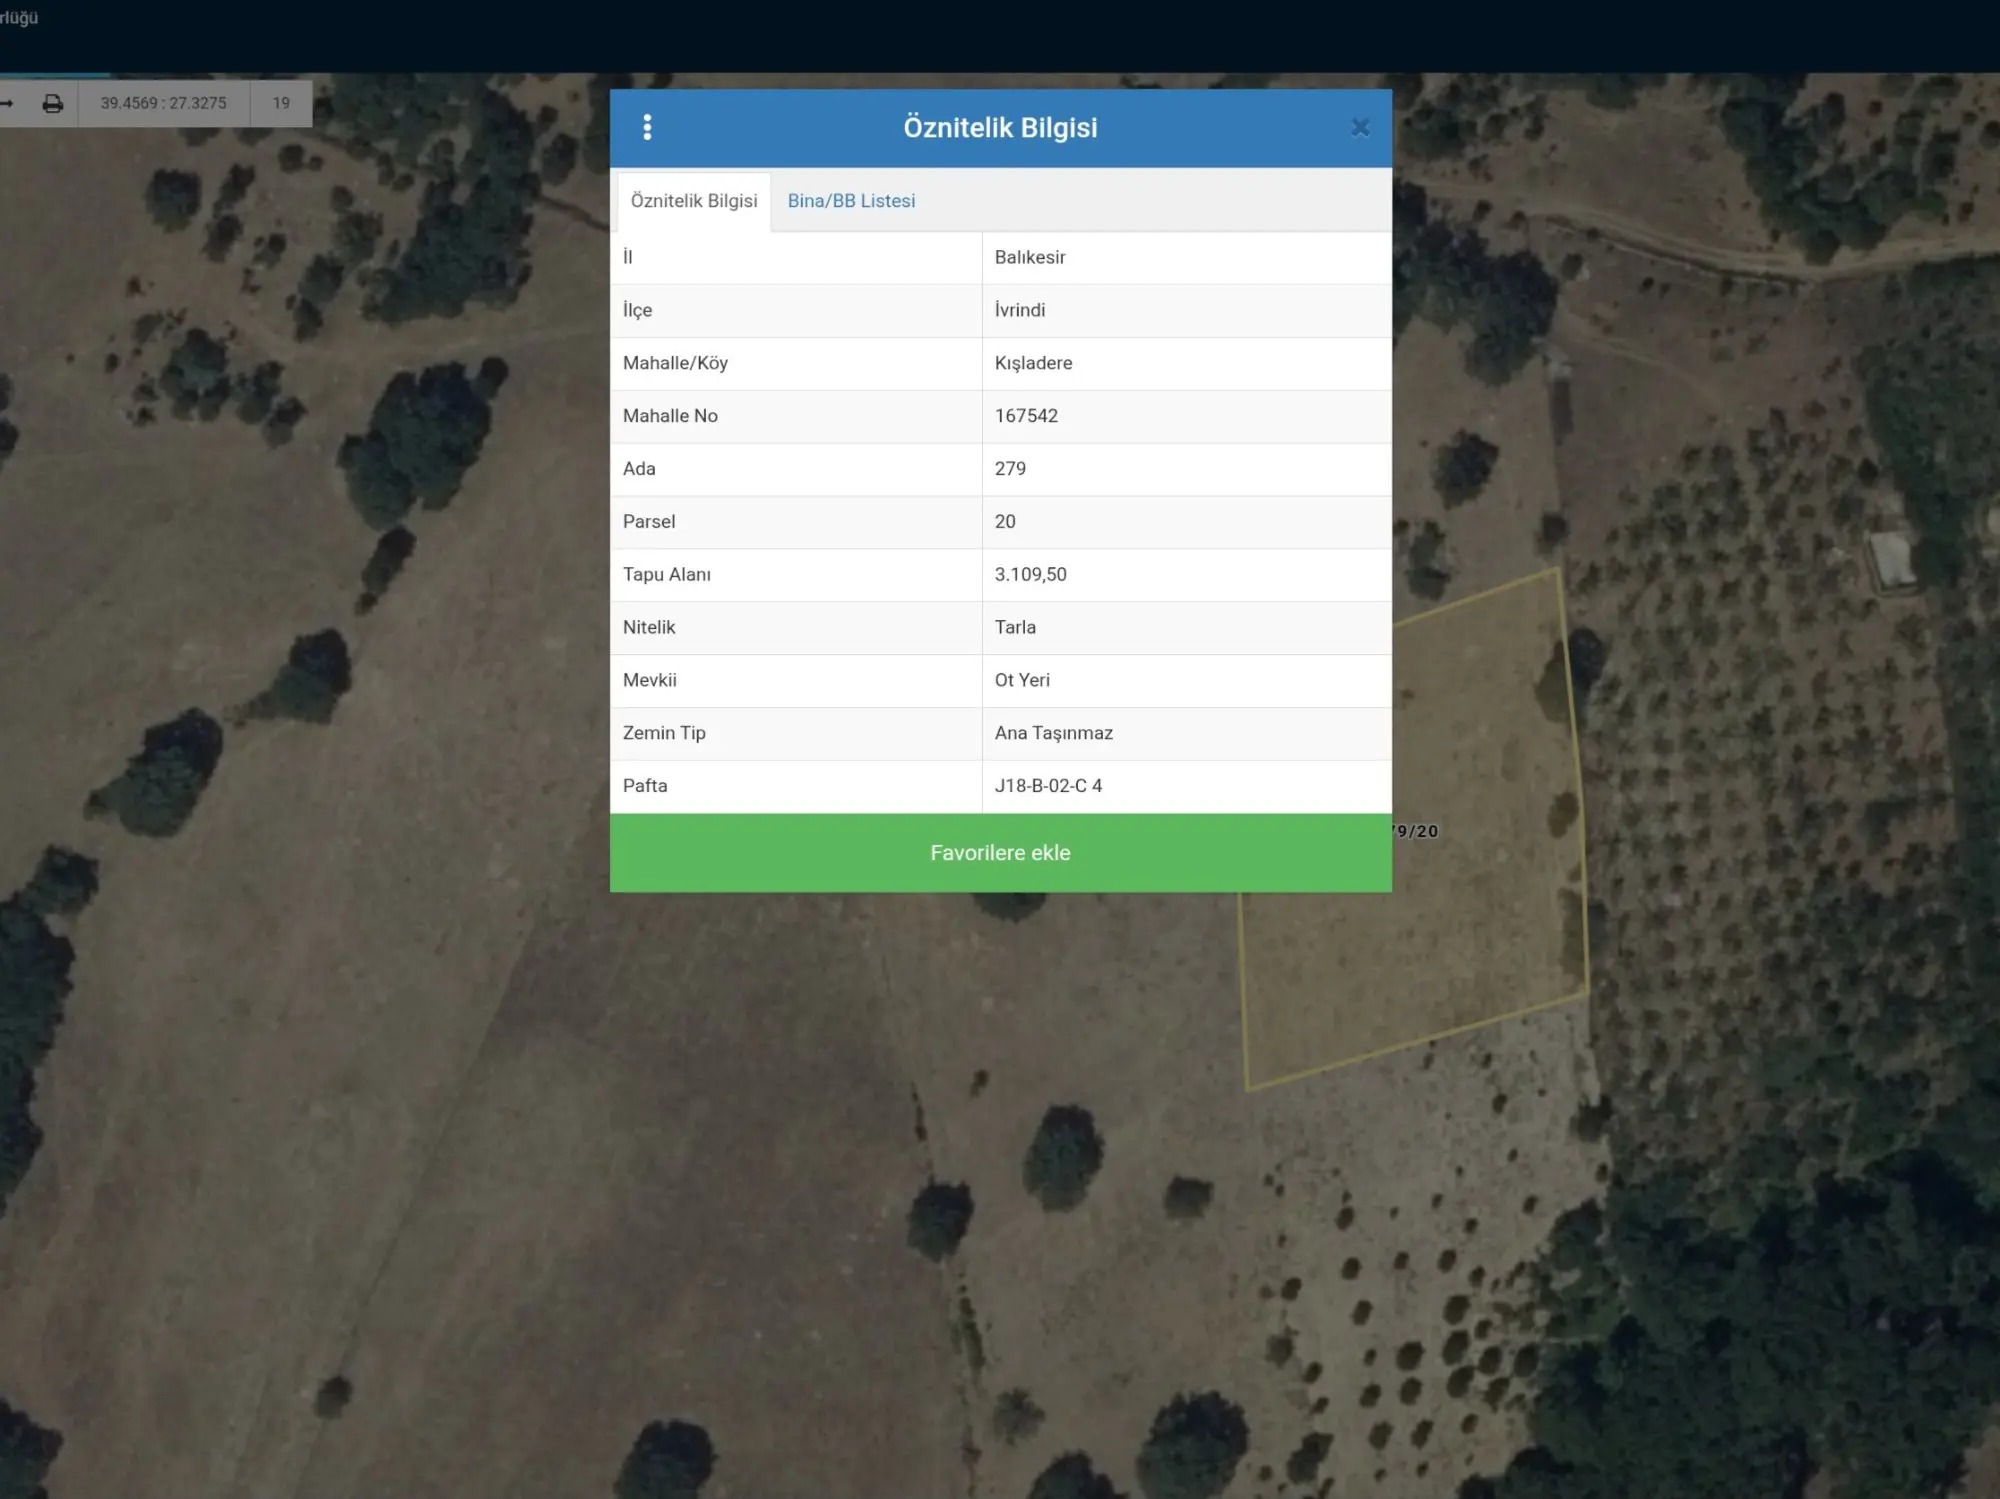Select the Parsel value 20
Image resolution: width=2000 pixels, height=1499 pixels.
click(1005, 522)
